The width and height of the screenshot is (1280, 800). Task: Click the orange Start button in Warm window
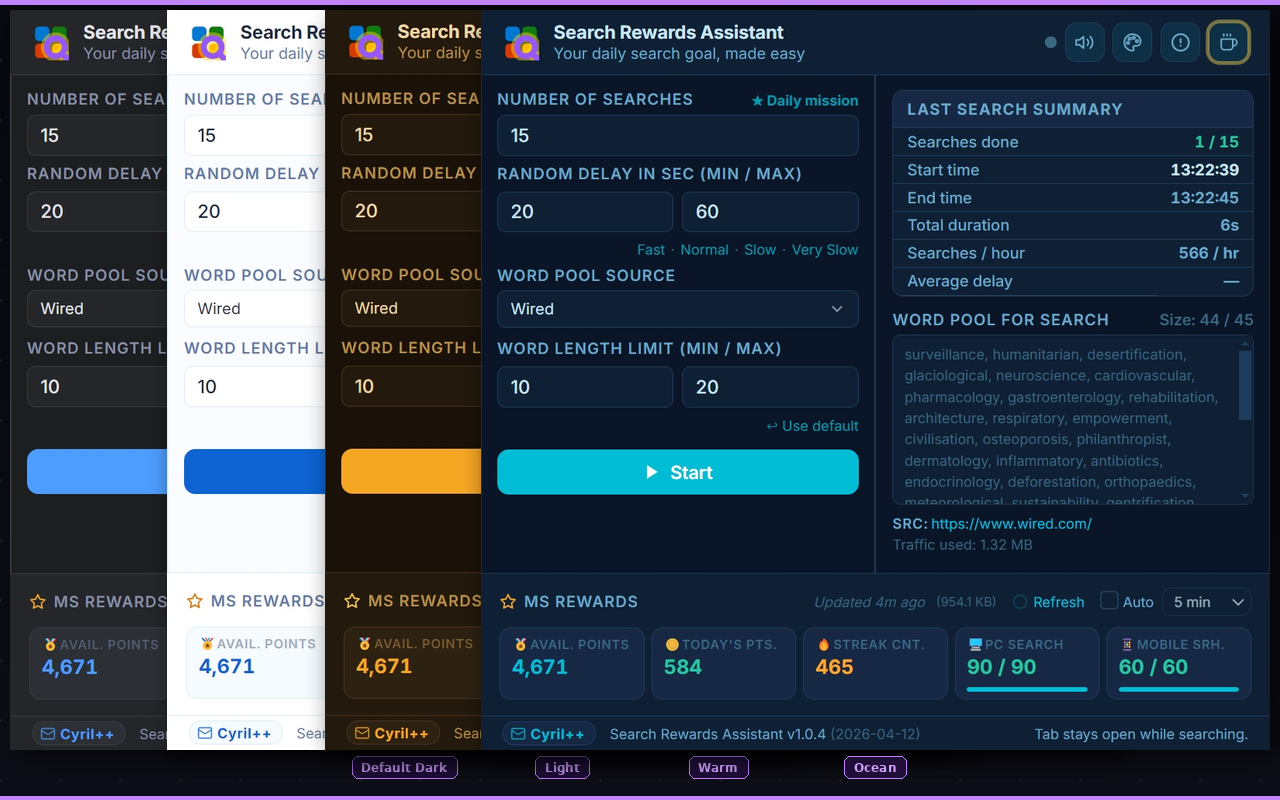[411, 472]
